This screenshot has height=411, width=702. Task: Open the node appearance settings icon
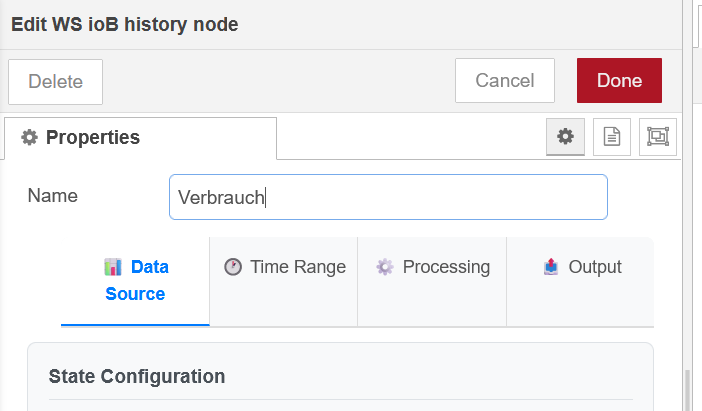click(658, 137)
